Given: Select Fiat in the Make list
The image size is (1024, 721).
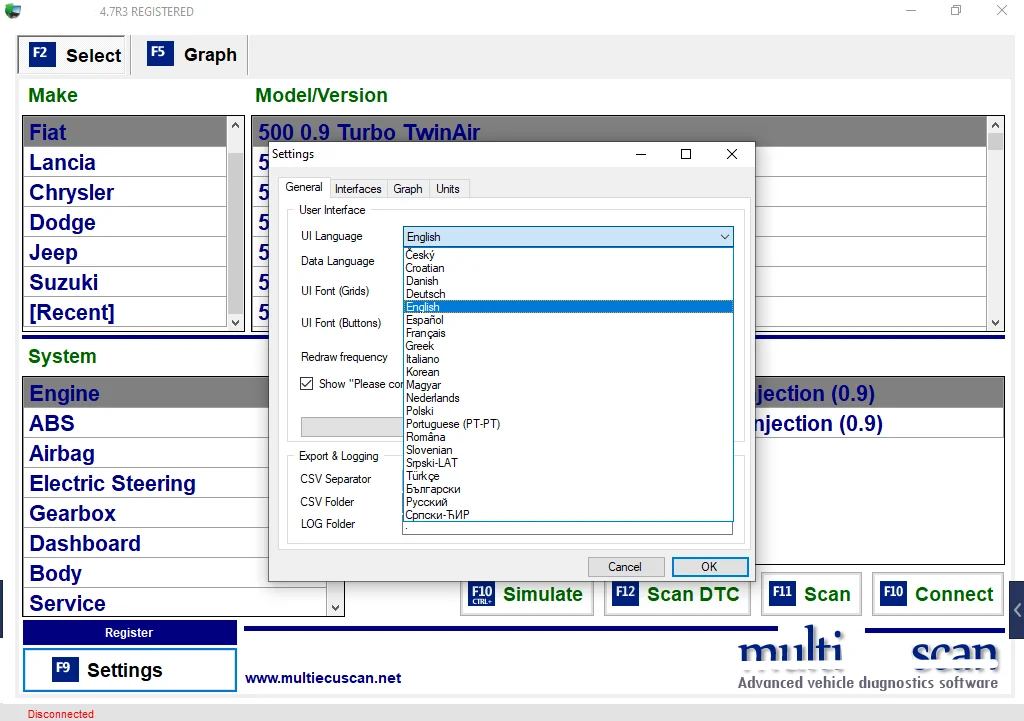Looking at the screenshot, I should [125, 132].
